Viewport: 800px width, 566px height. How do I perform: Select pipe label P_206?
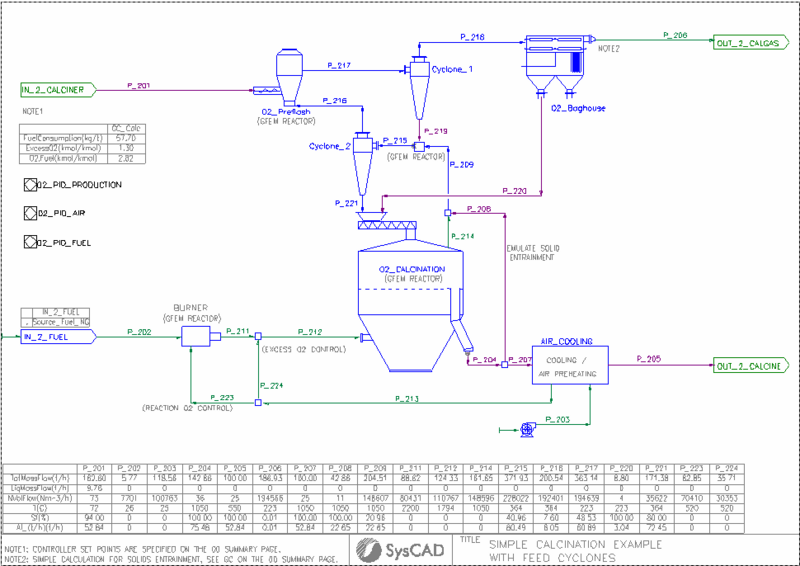pos(675,35)
